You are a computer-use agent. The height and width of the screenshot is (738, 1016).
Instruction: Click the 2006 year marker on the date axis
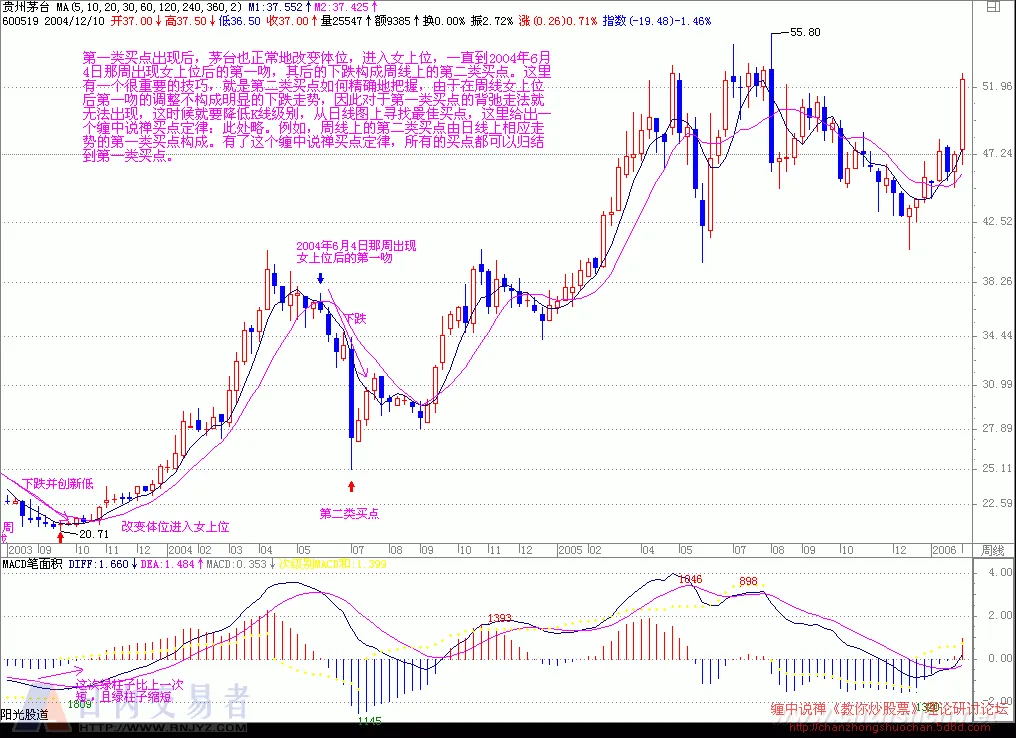pos(944,550)
